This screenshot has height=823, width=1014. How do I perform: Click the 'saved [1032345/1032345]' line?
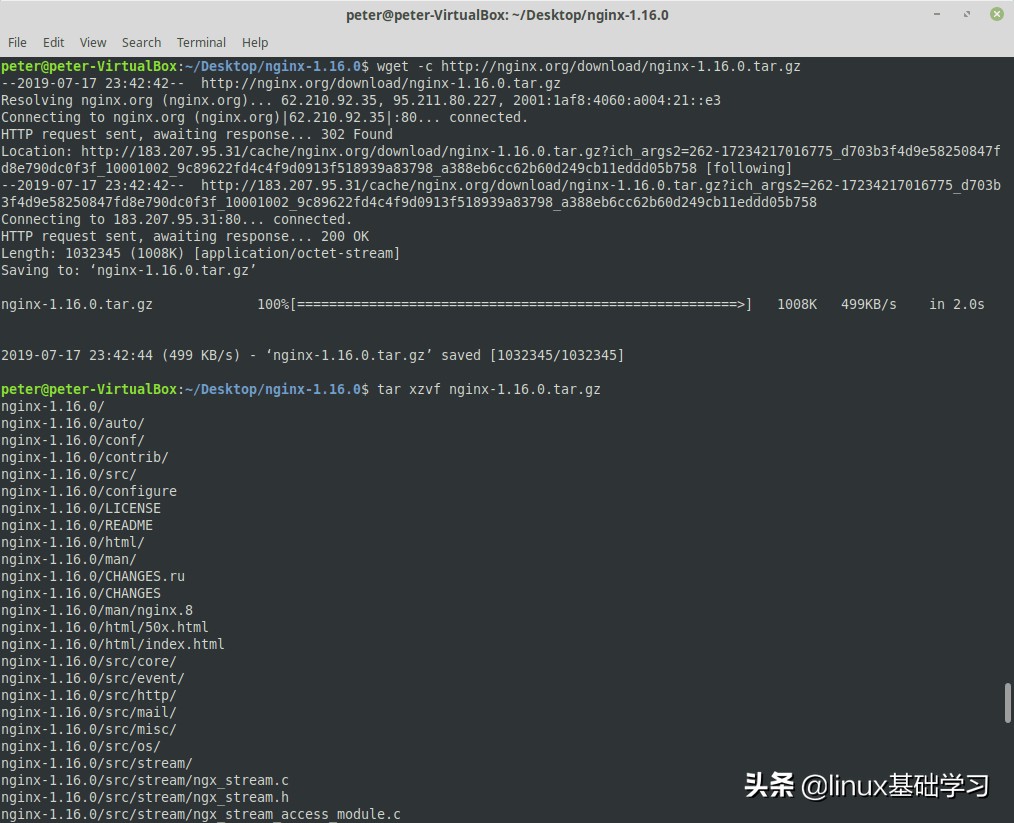point(312,356)
